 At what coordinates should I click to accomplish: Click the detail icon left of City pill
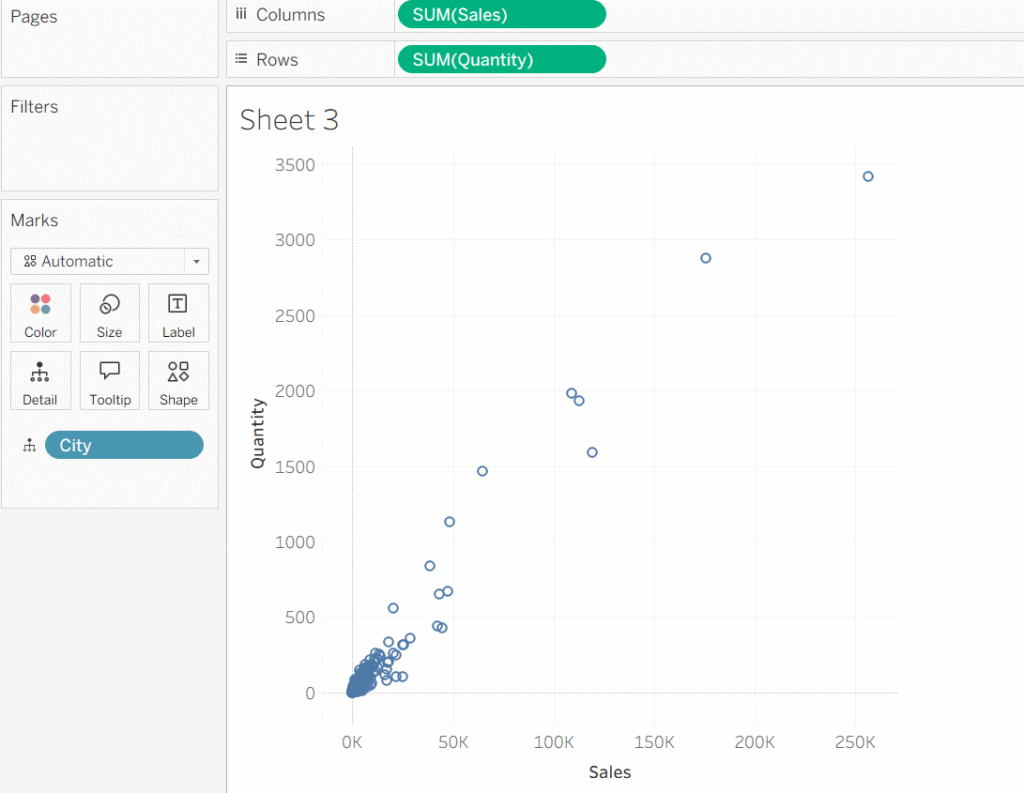tap(29, 446)
